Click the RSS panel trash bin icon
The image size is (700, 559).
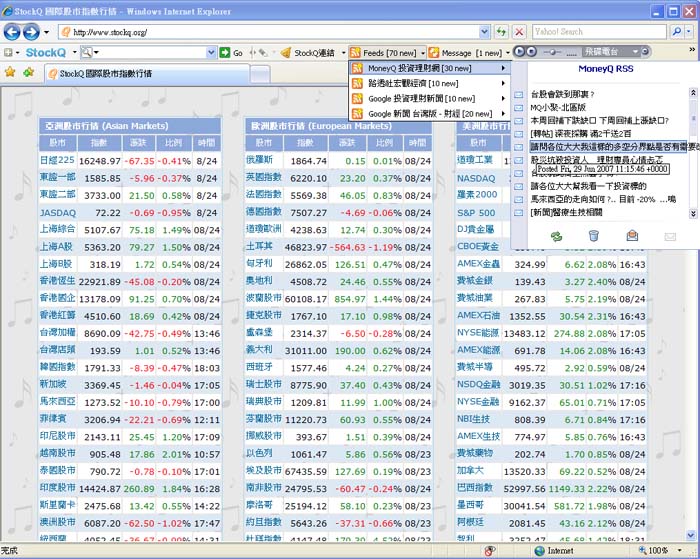click(593, 235)
